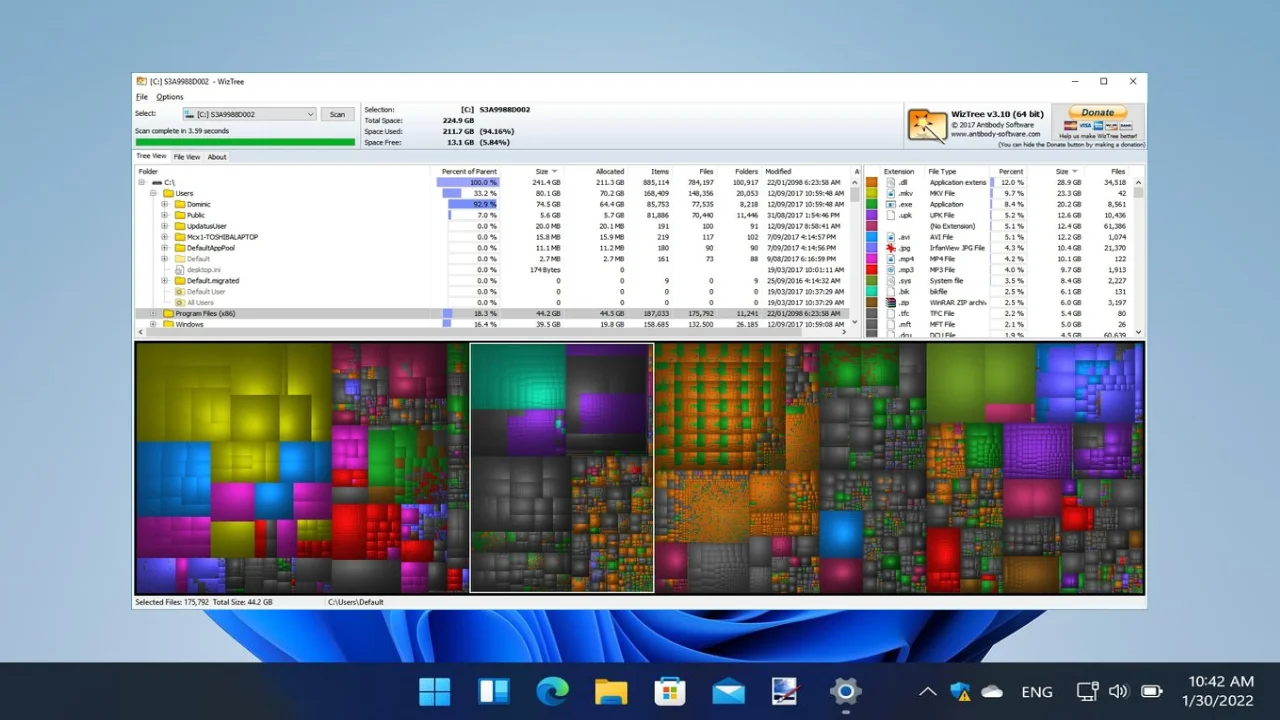Click the Donate button
The image size is (1280, 720).
pyautogui.click(x=1097, y=113)
